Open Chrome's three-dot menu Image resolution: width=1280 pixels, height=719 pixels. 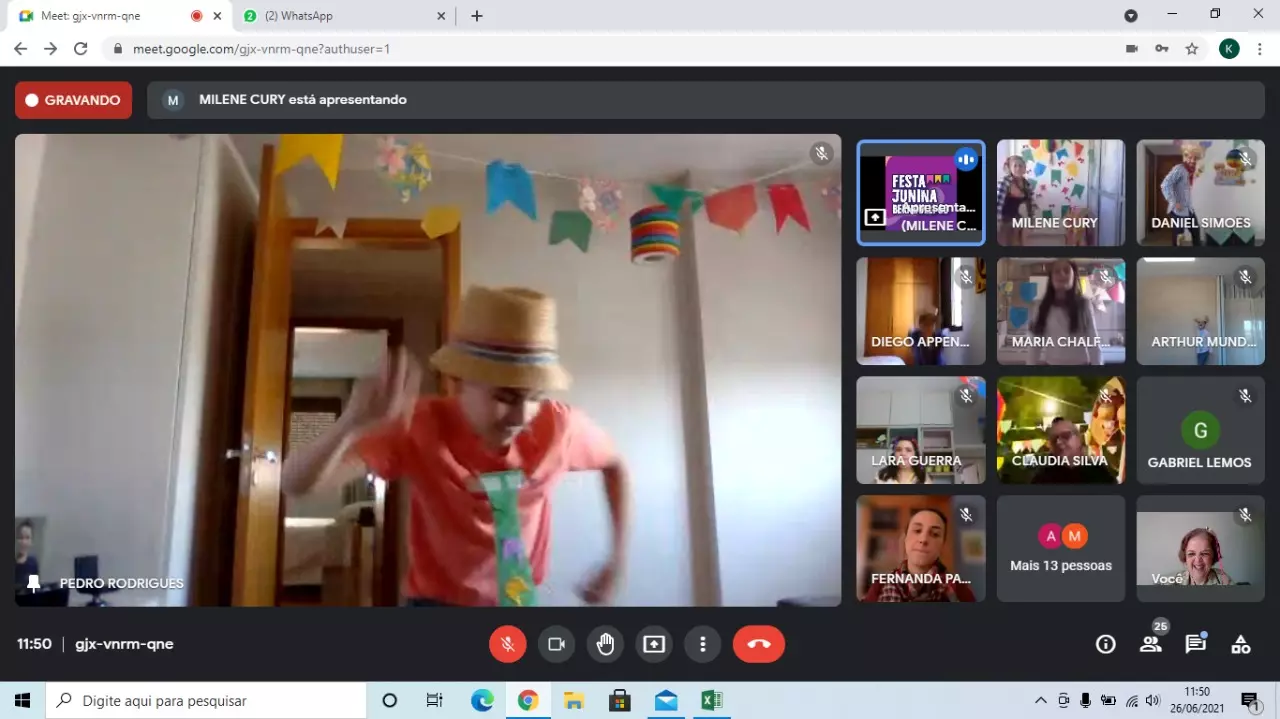coord(1259,48)
